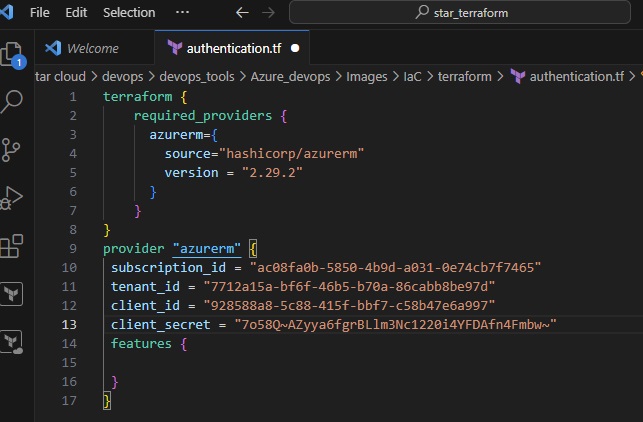
Task: Open the Source Control view icon
Action: pos(11,150)
